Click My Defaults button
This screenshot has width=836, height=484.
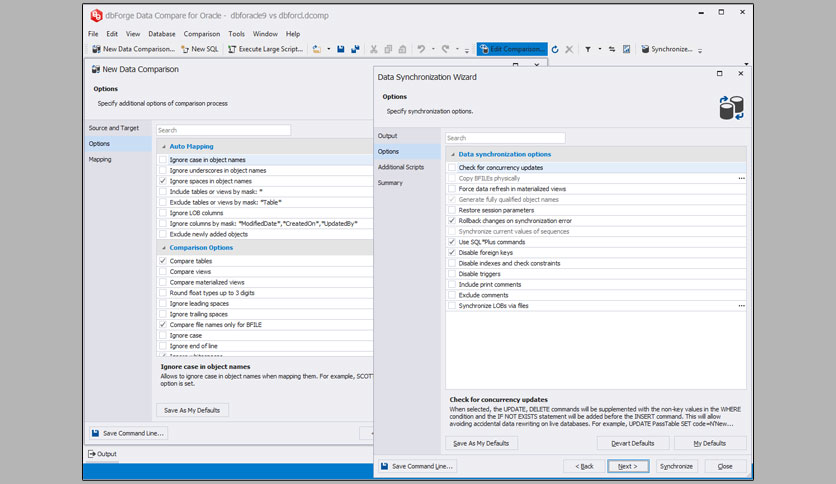(x=710, y=443)
